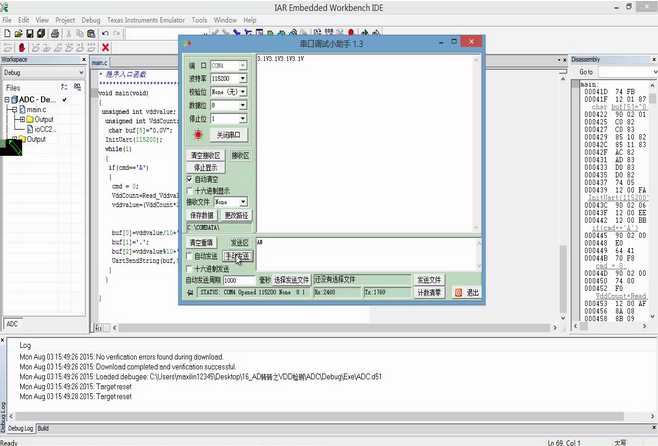Click the 计数清零 button

pos(429,292)
